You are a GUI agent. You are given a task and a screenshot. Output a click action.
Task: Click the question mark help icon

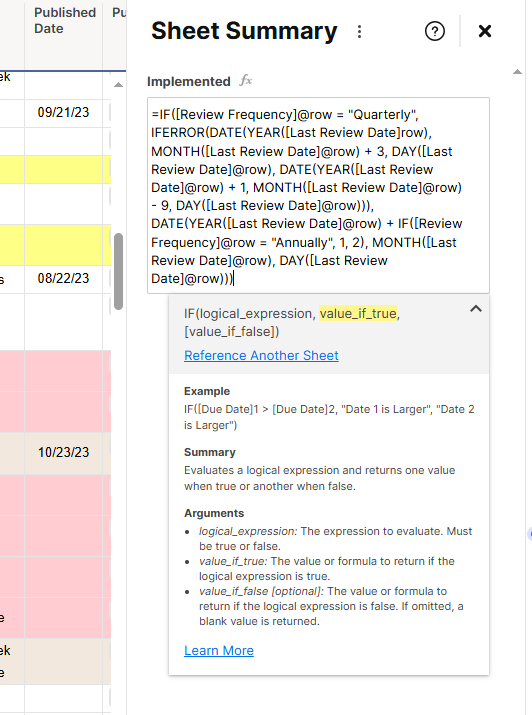click(434, 31)
